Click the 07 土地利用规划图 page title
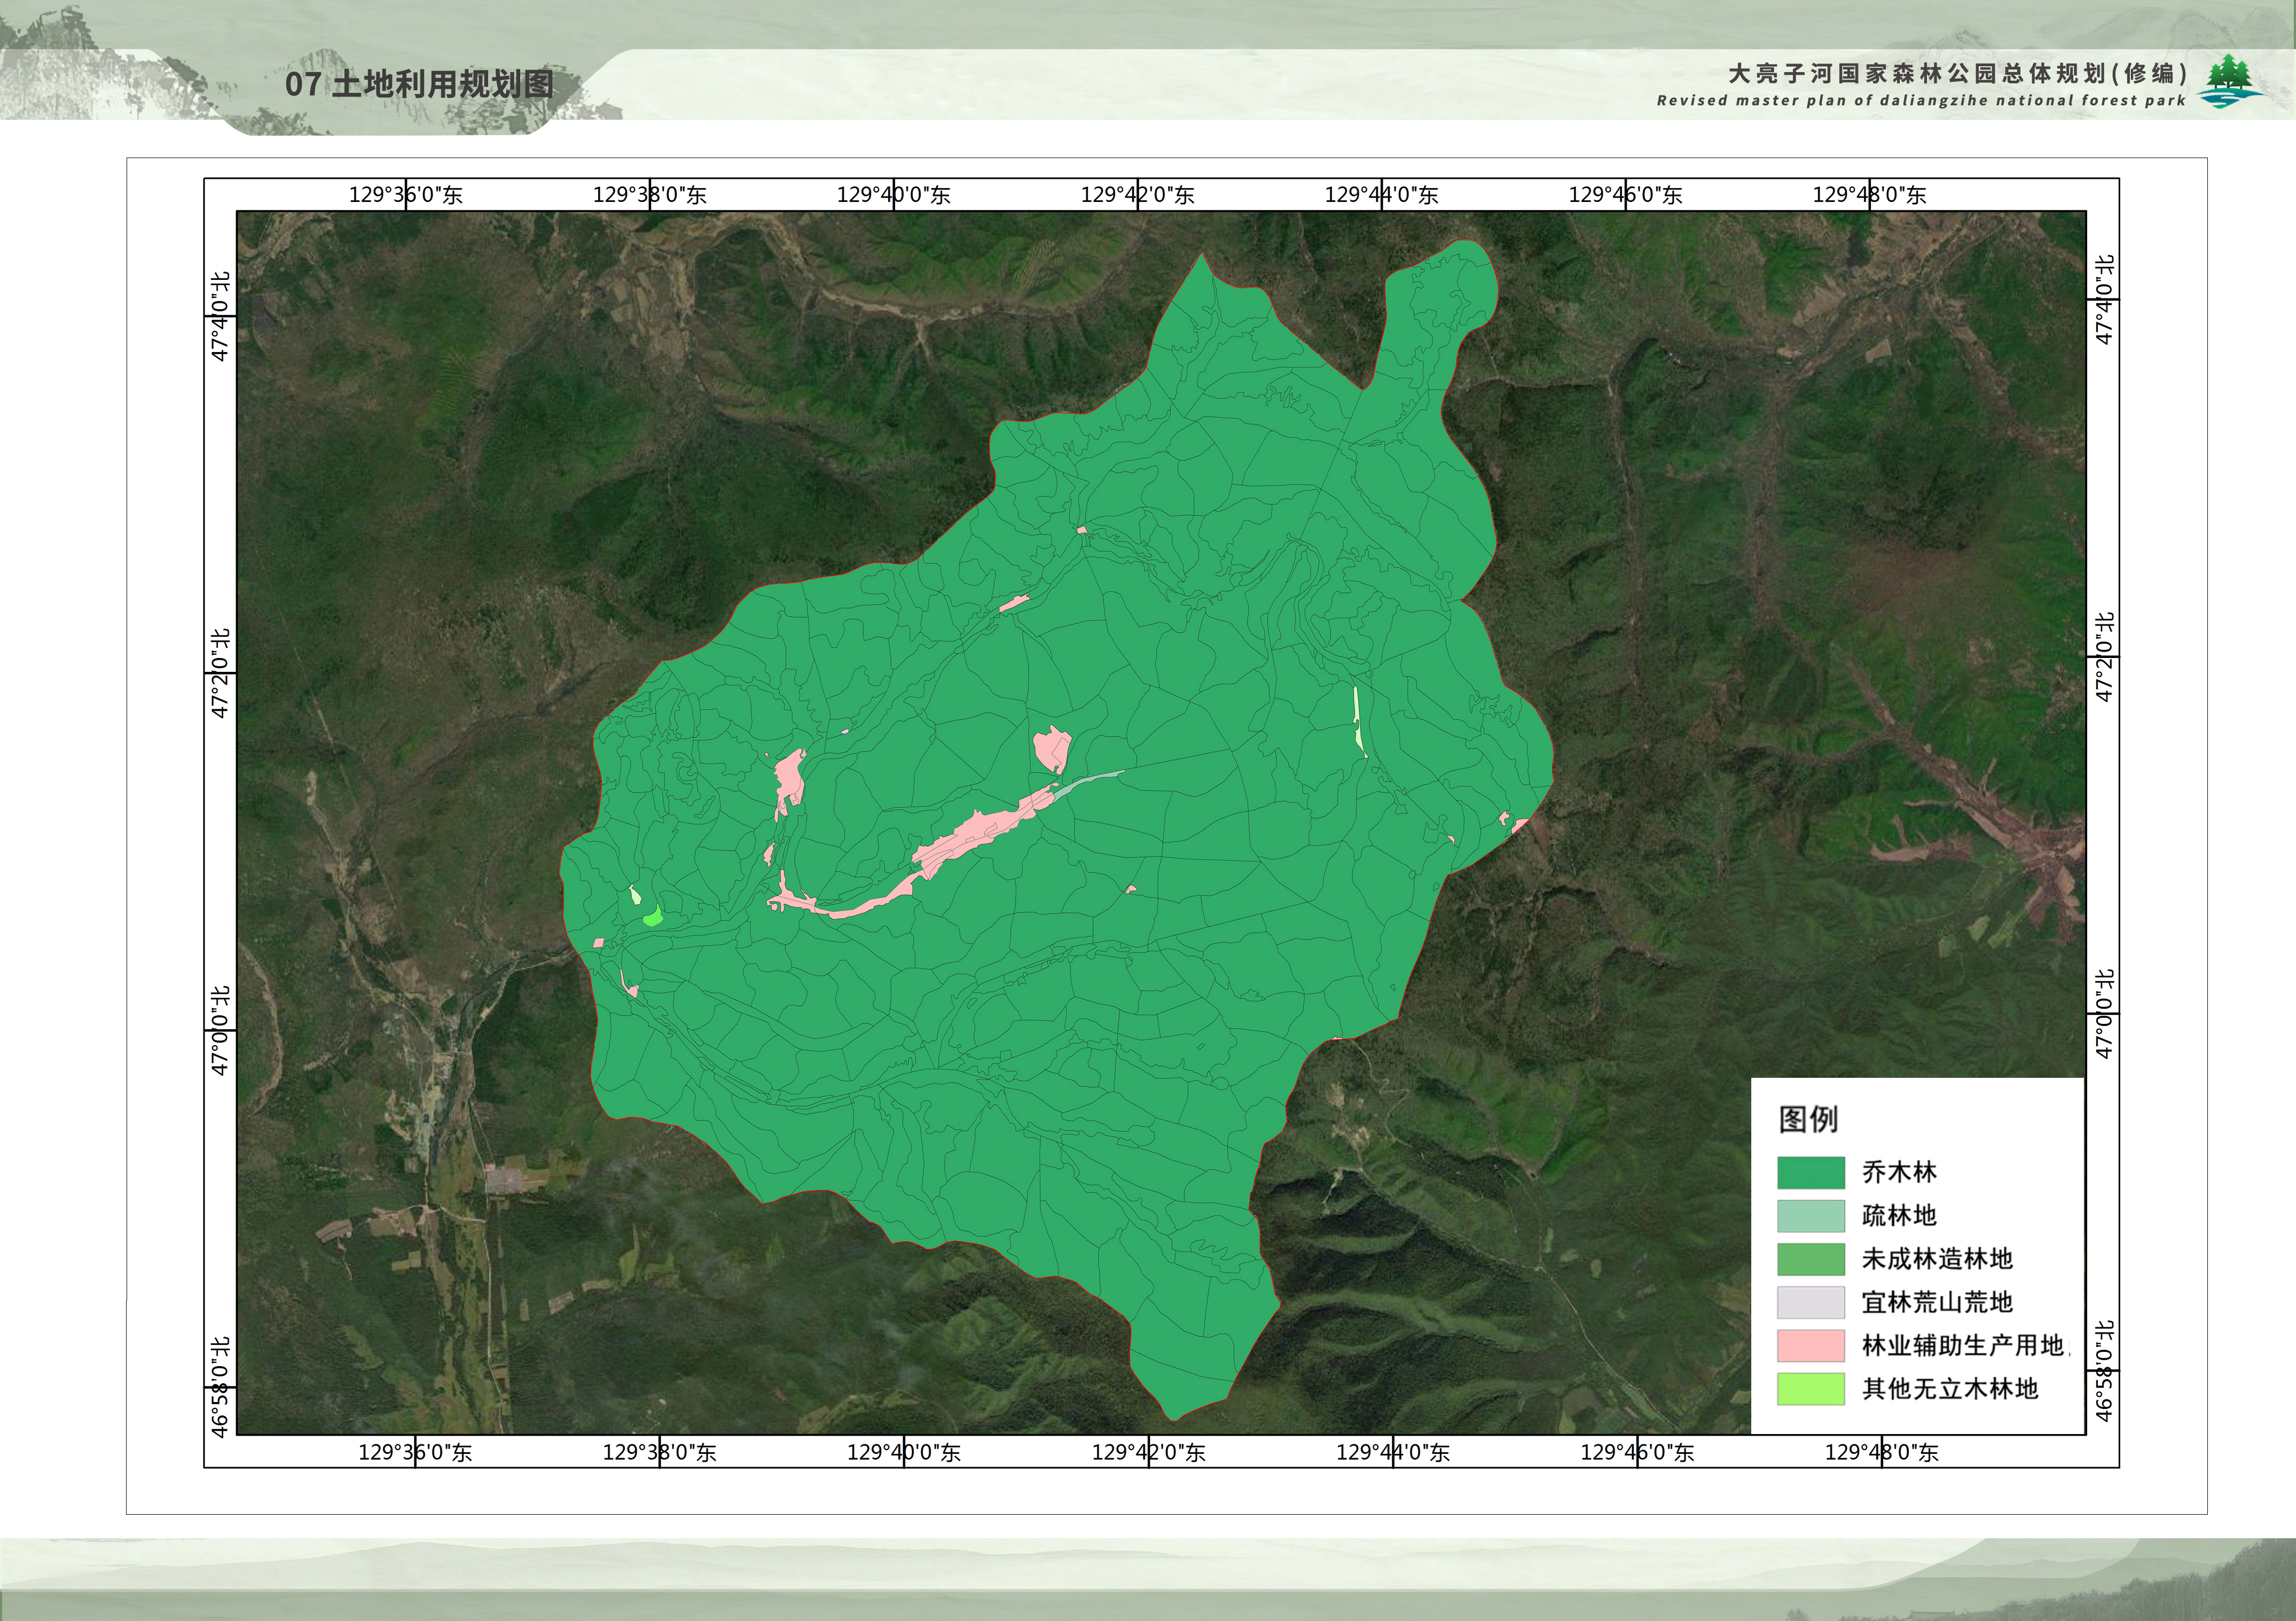 pos(419,84)
